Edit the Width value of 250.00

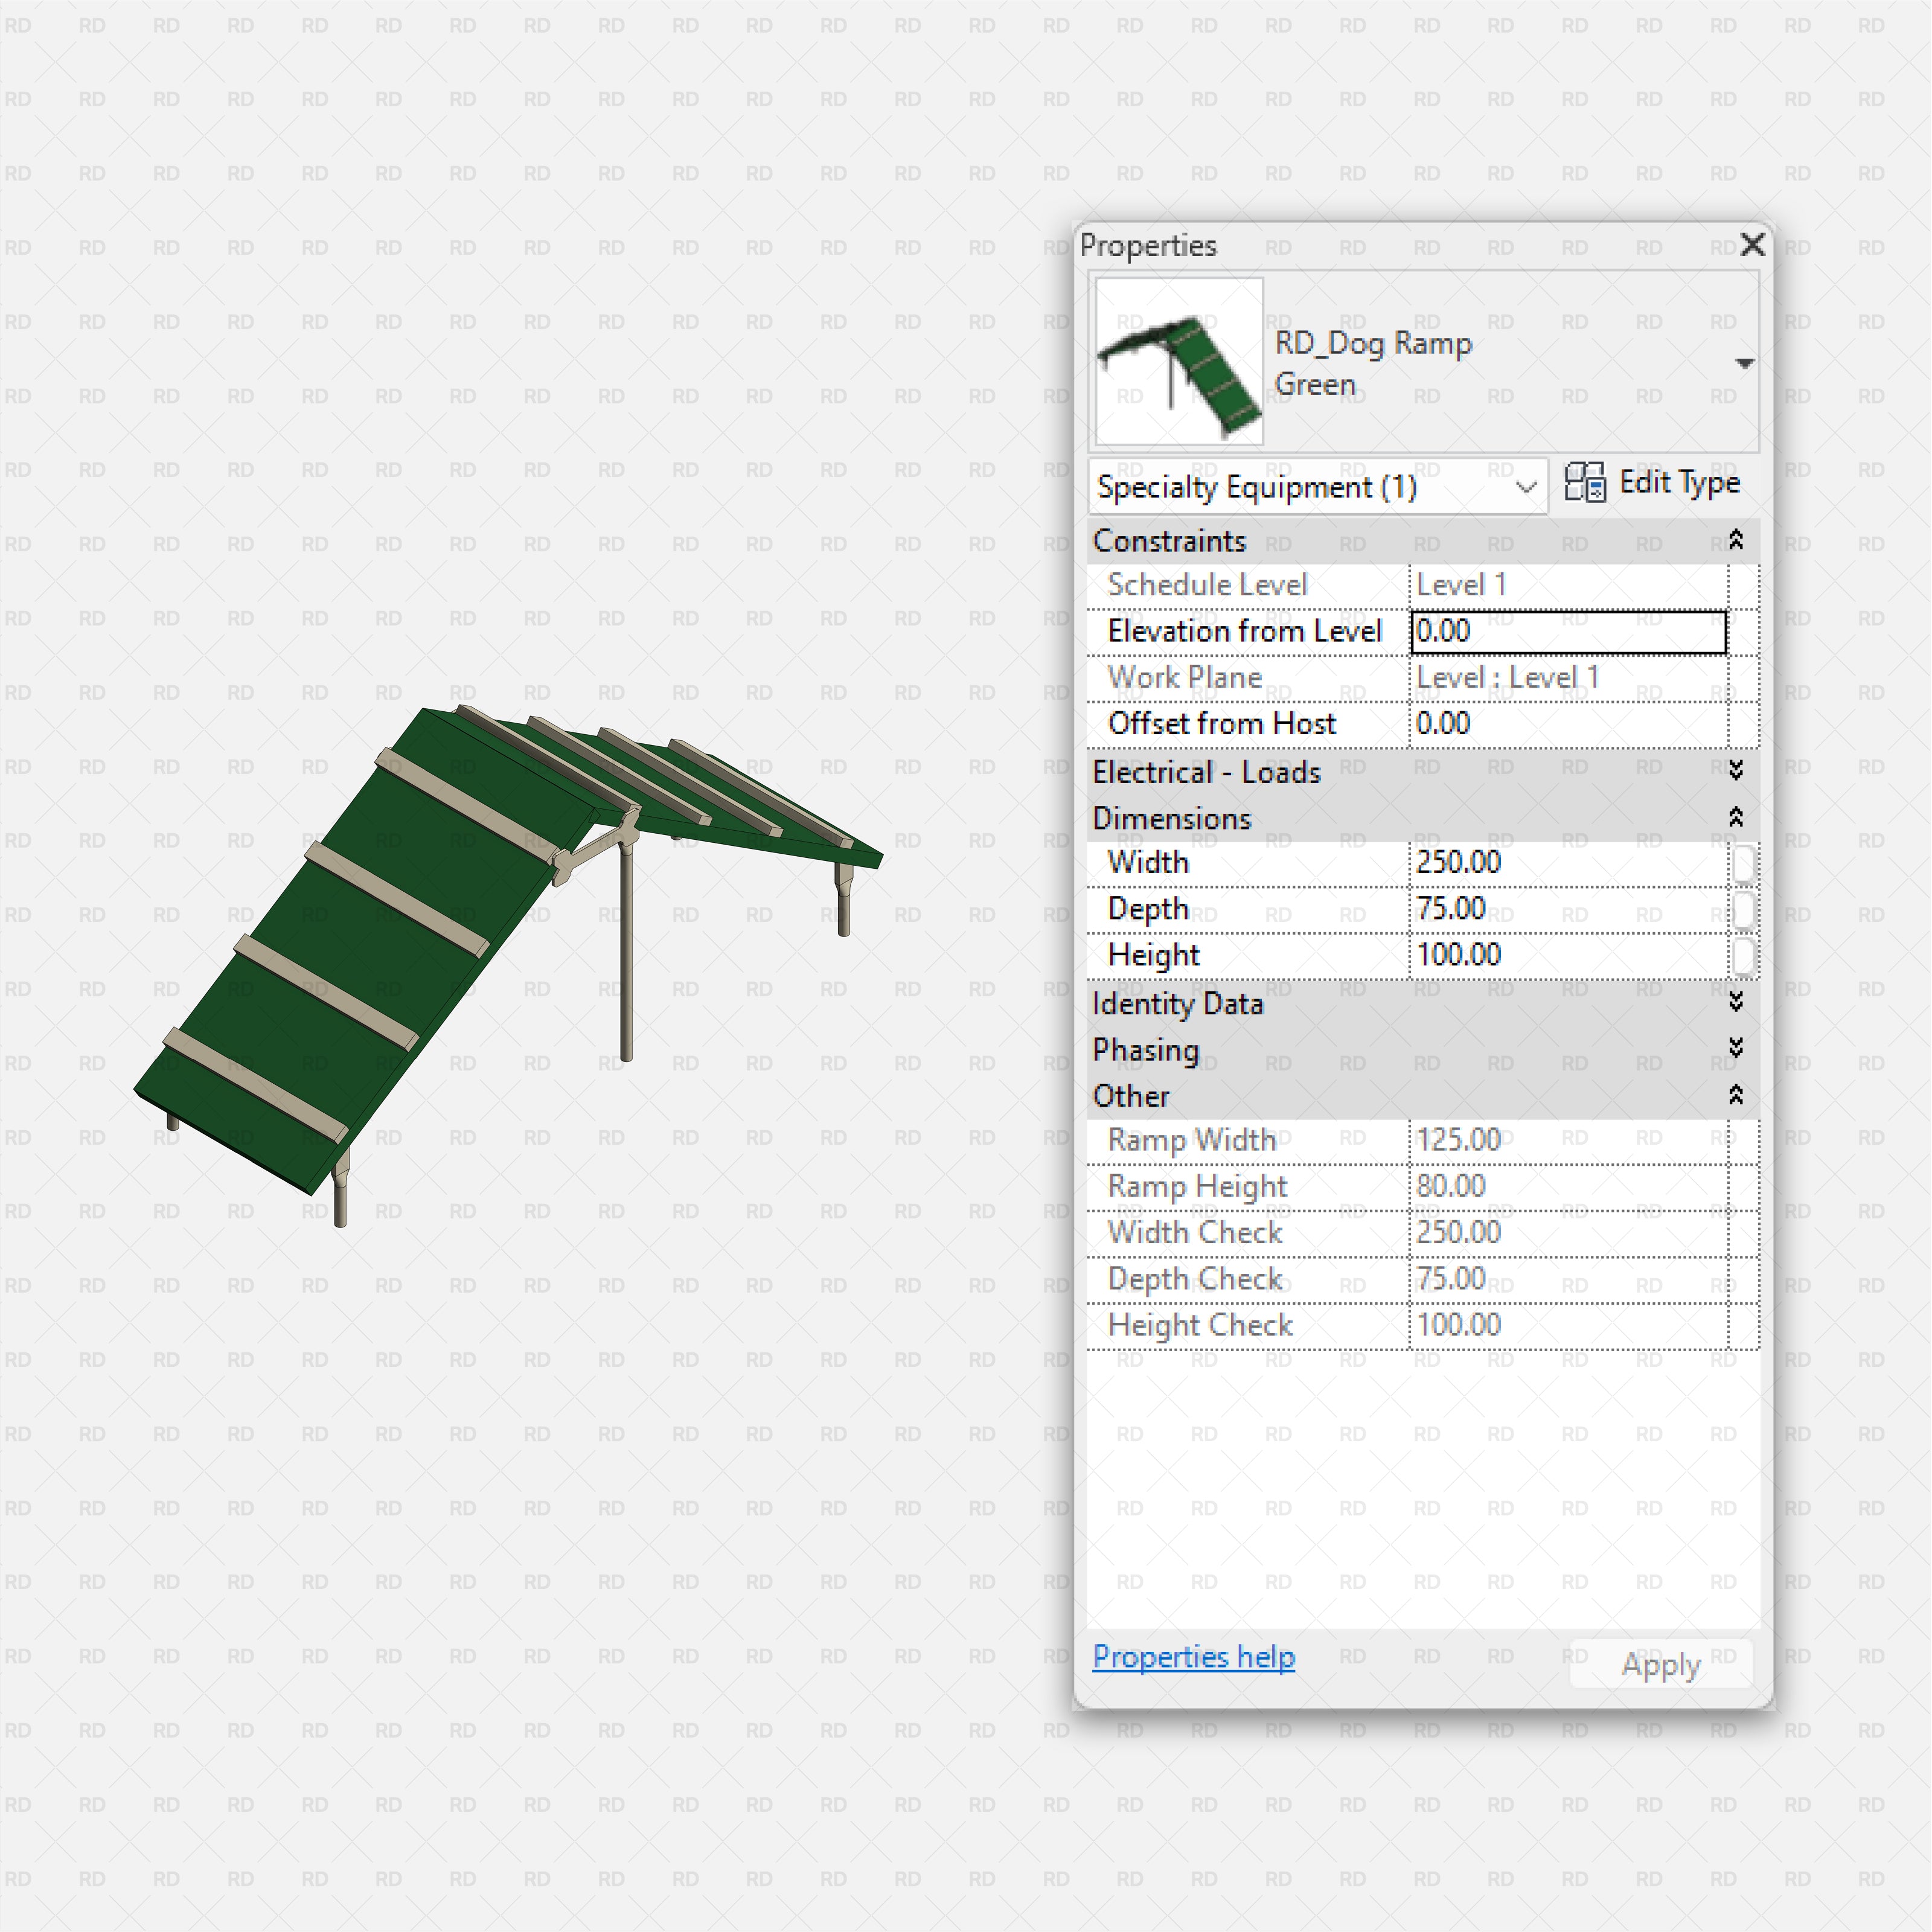click(1560, 862)
